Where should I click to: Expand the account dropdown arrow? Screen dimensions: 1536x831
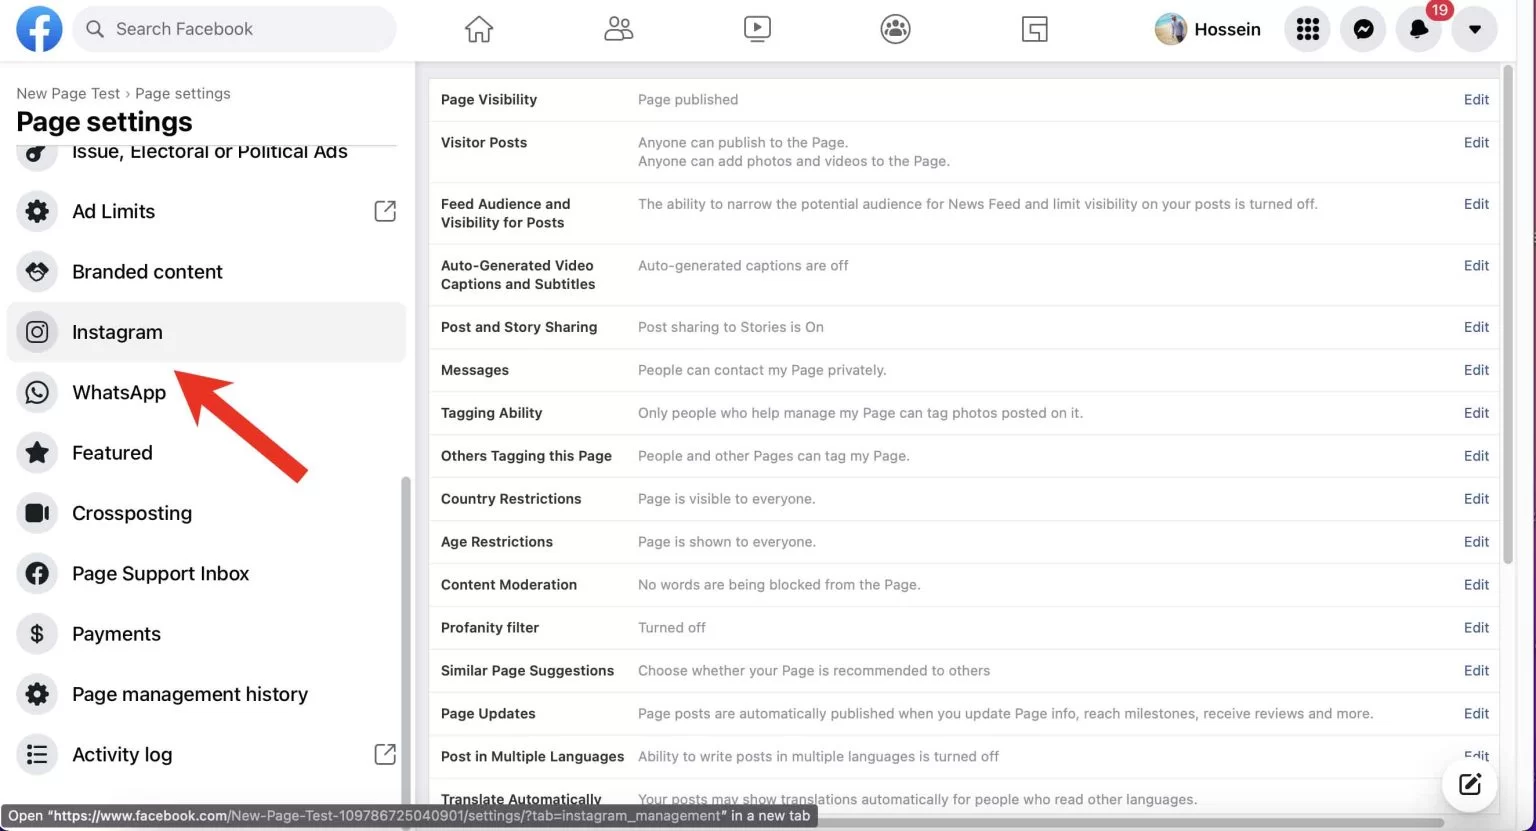1474,30
